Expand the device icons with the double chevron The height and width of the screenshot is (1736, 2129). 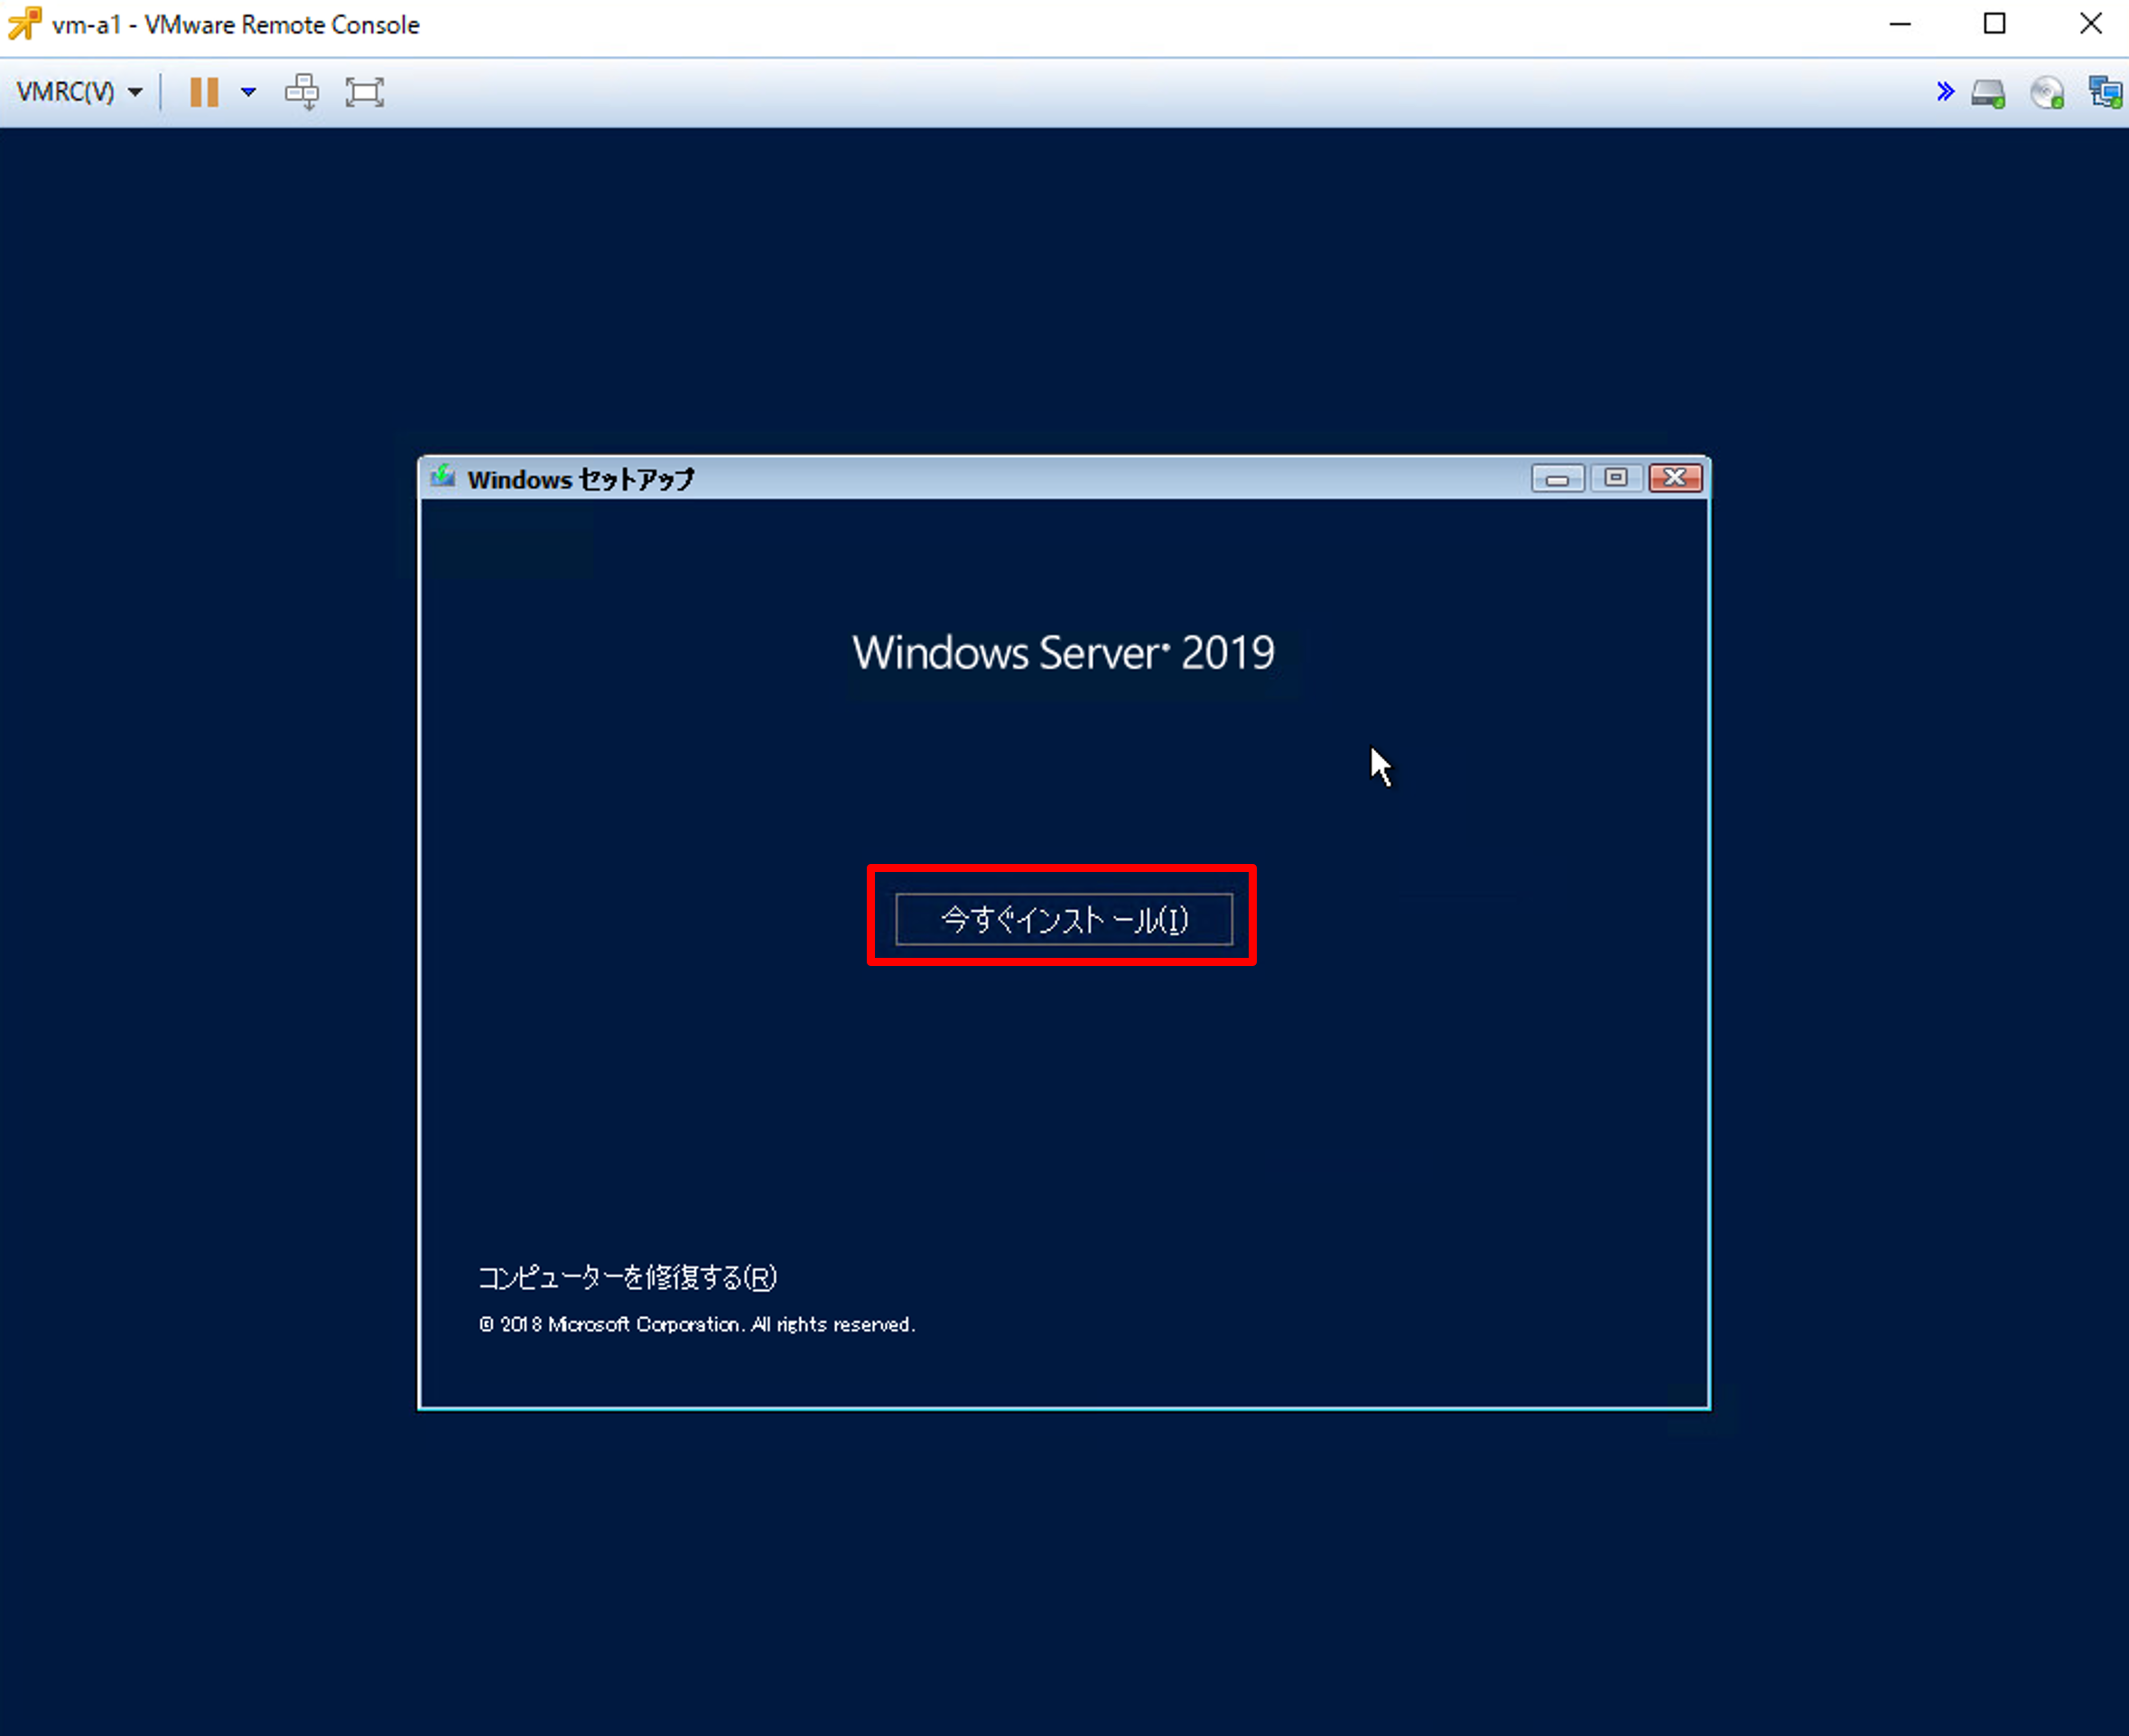click(x=1945, y=92)
